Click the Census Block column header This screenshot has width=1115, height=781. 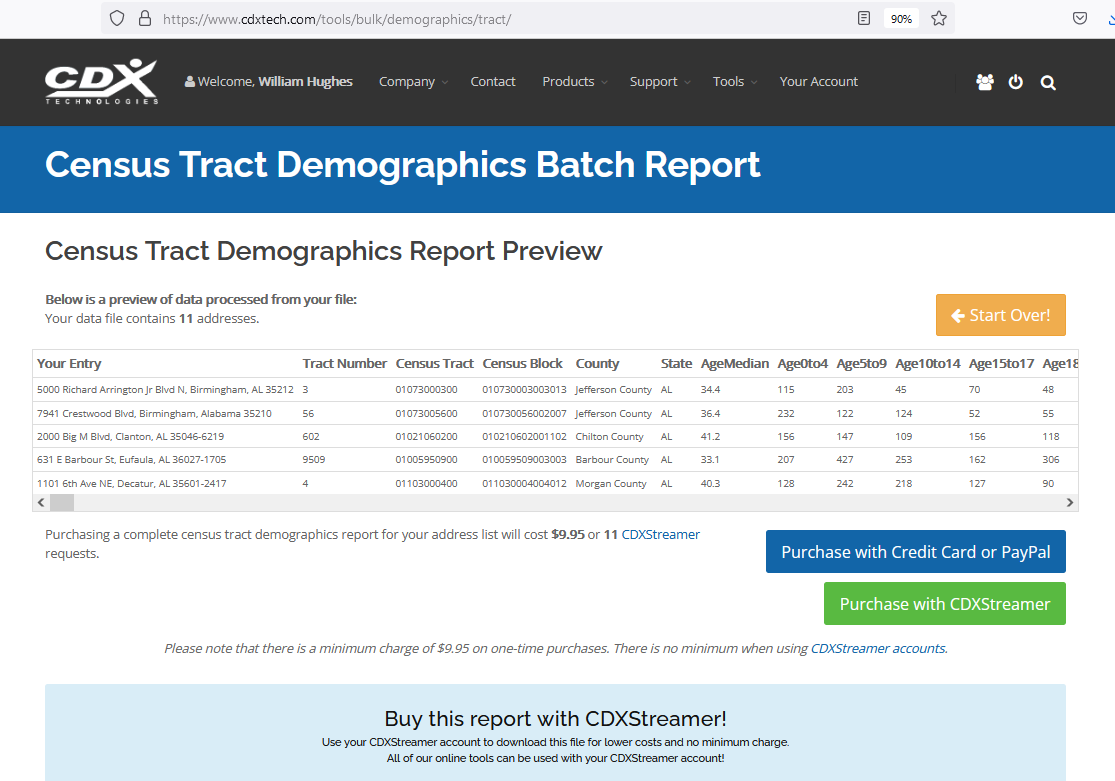point(523,363)
